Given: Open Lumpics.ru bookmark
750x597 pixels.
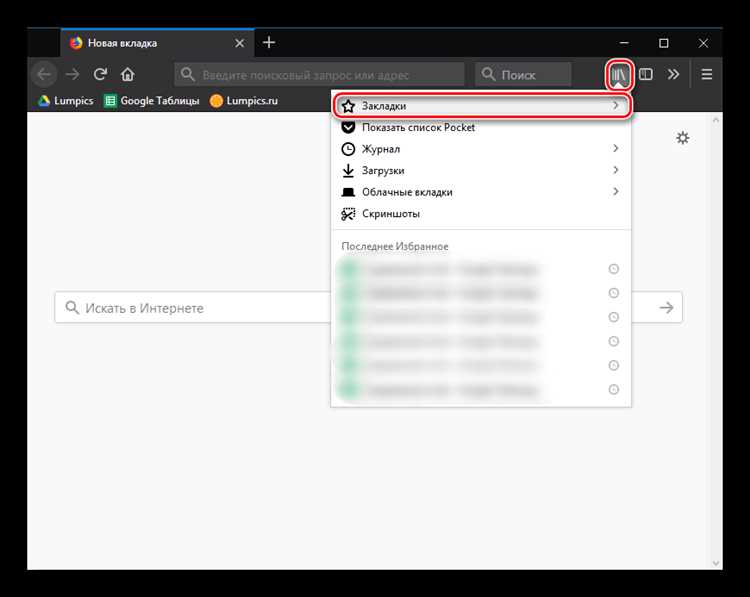Looking at the screenshot, I should [x=244, y=100].
